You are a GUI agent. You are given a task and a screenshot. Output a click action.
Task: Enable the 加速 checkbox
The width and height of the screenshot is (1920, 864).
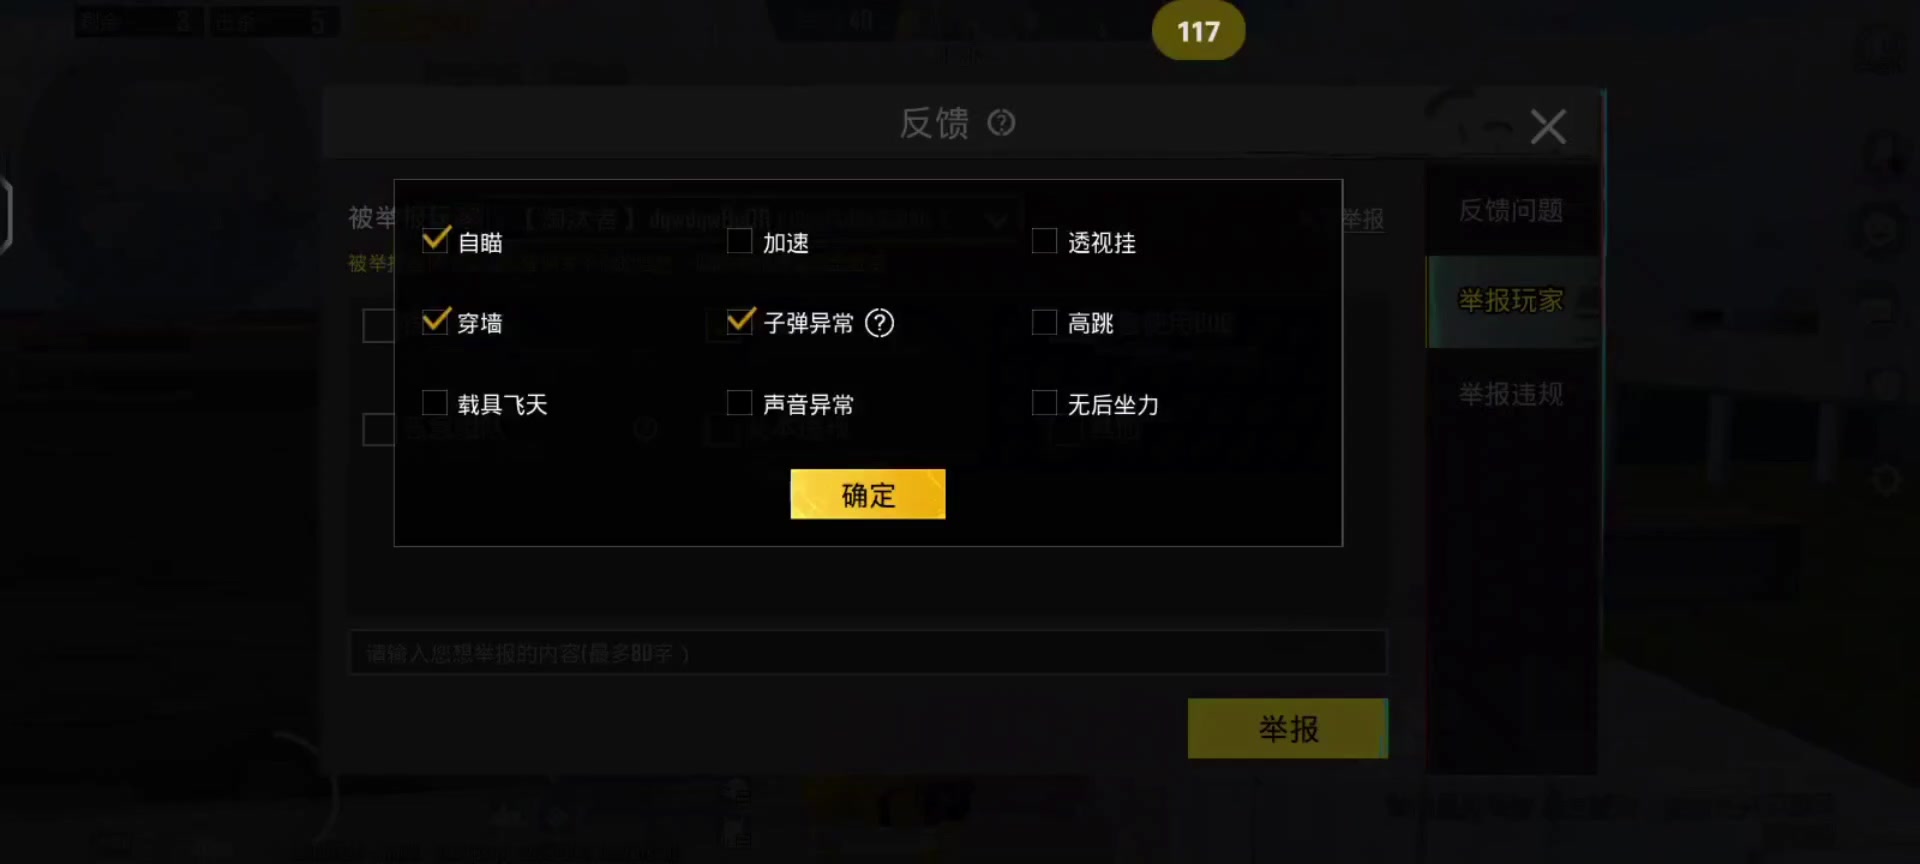point(739,241)
